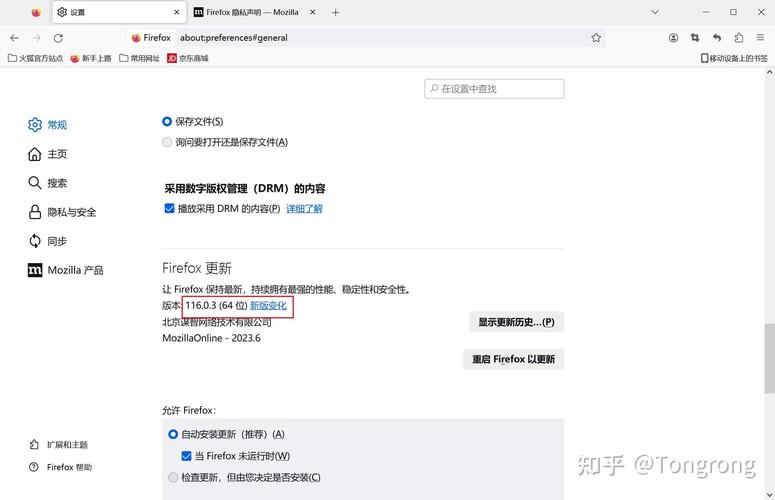Switch to Firefox 隐私声明 — Mozilla tab
The height and width of the screenshot is (500, 775).
point(255,12)
